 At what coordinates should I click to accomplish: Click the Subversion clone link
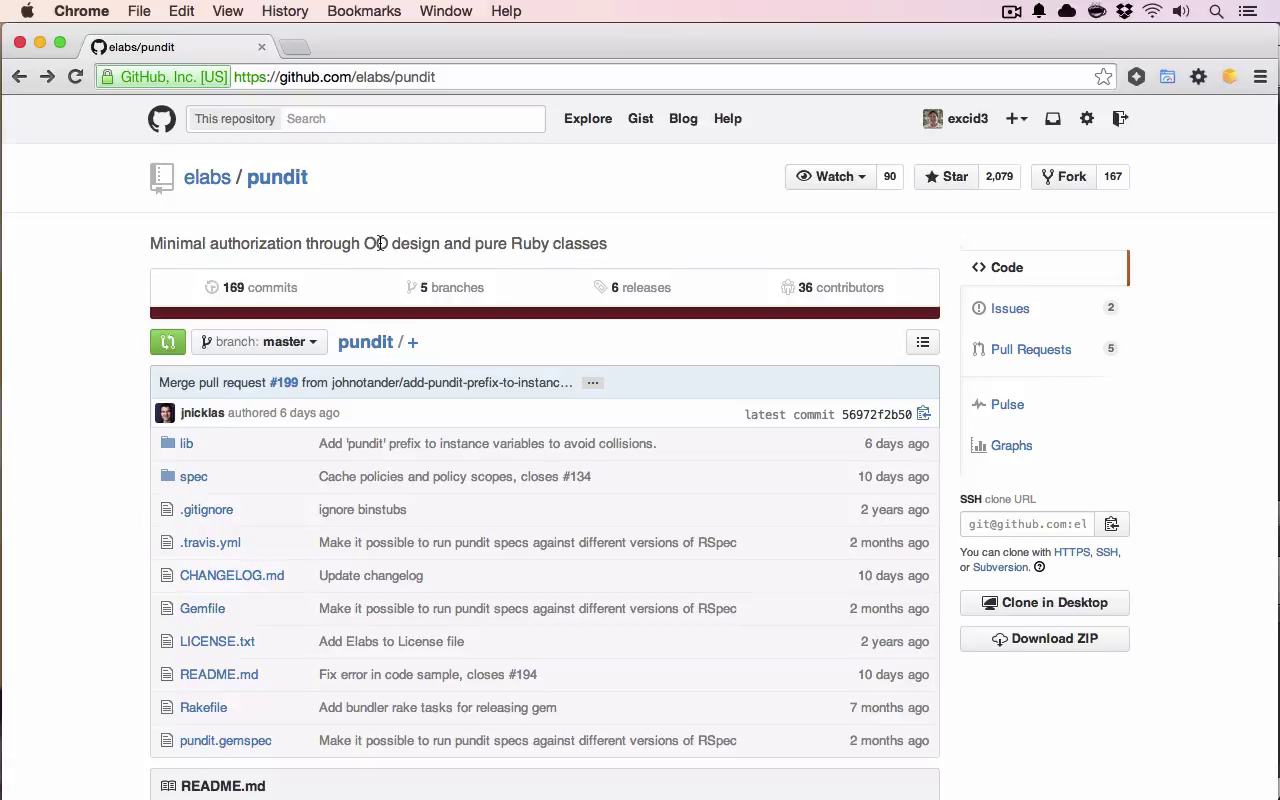pyautogui.click(x=1000, y=567)
